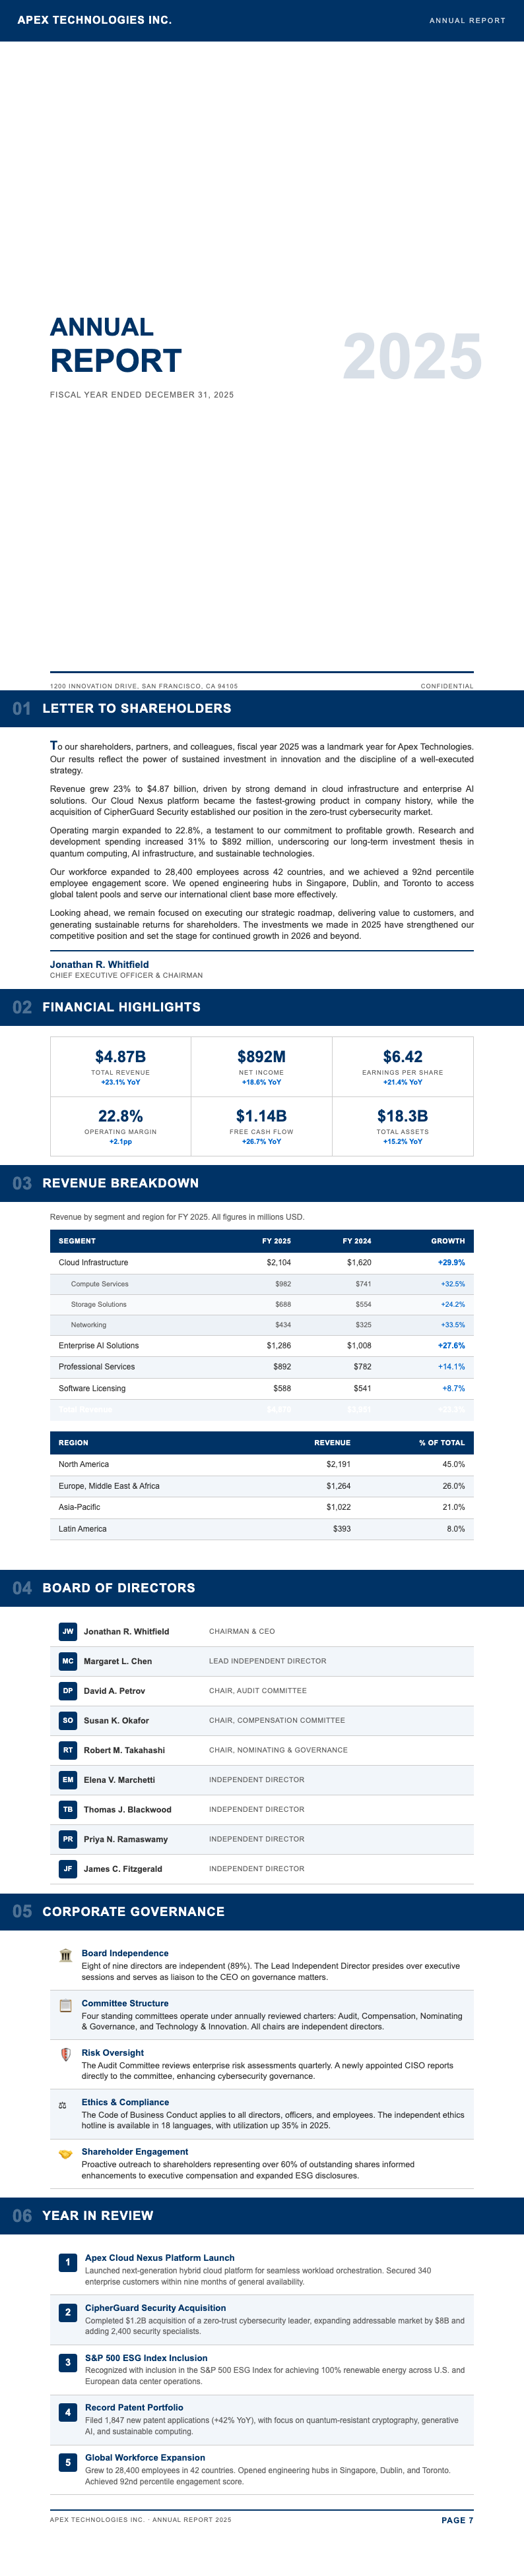The height and width of the screenshot is (2576, 524).
Task: Select the RT initials badge
Action: 68,1749
